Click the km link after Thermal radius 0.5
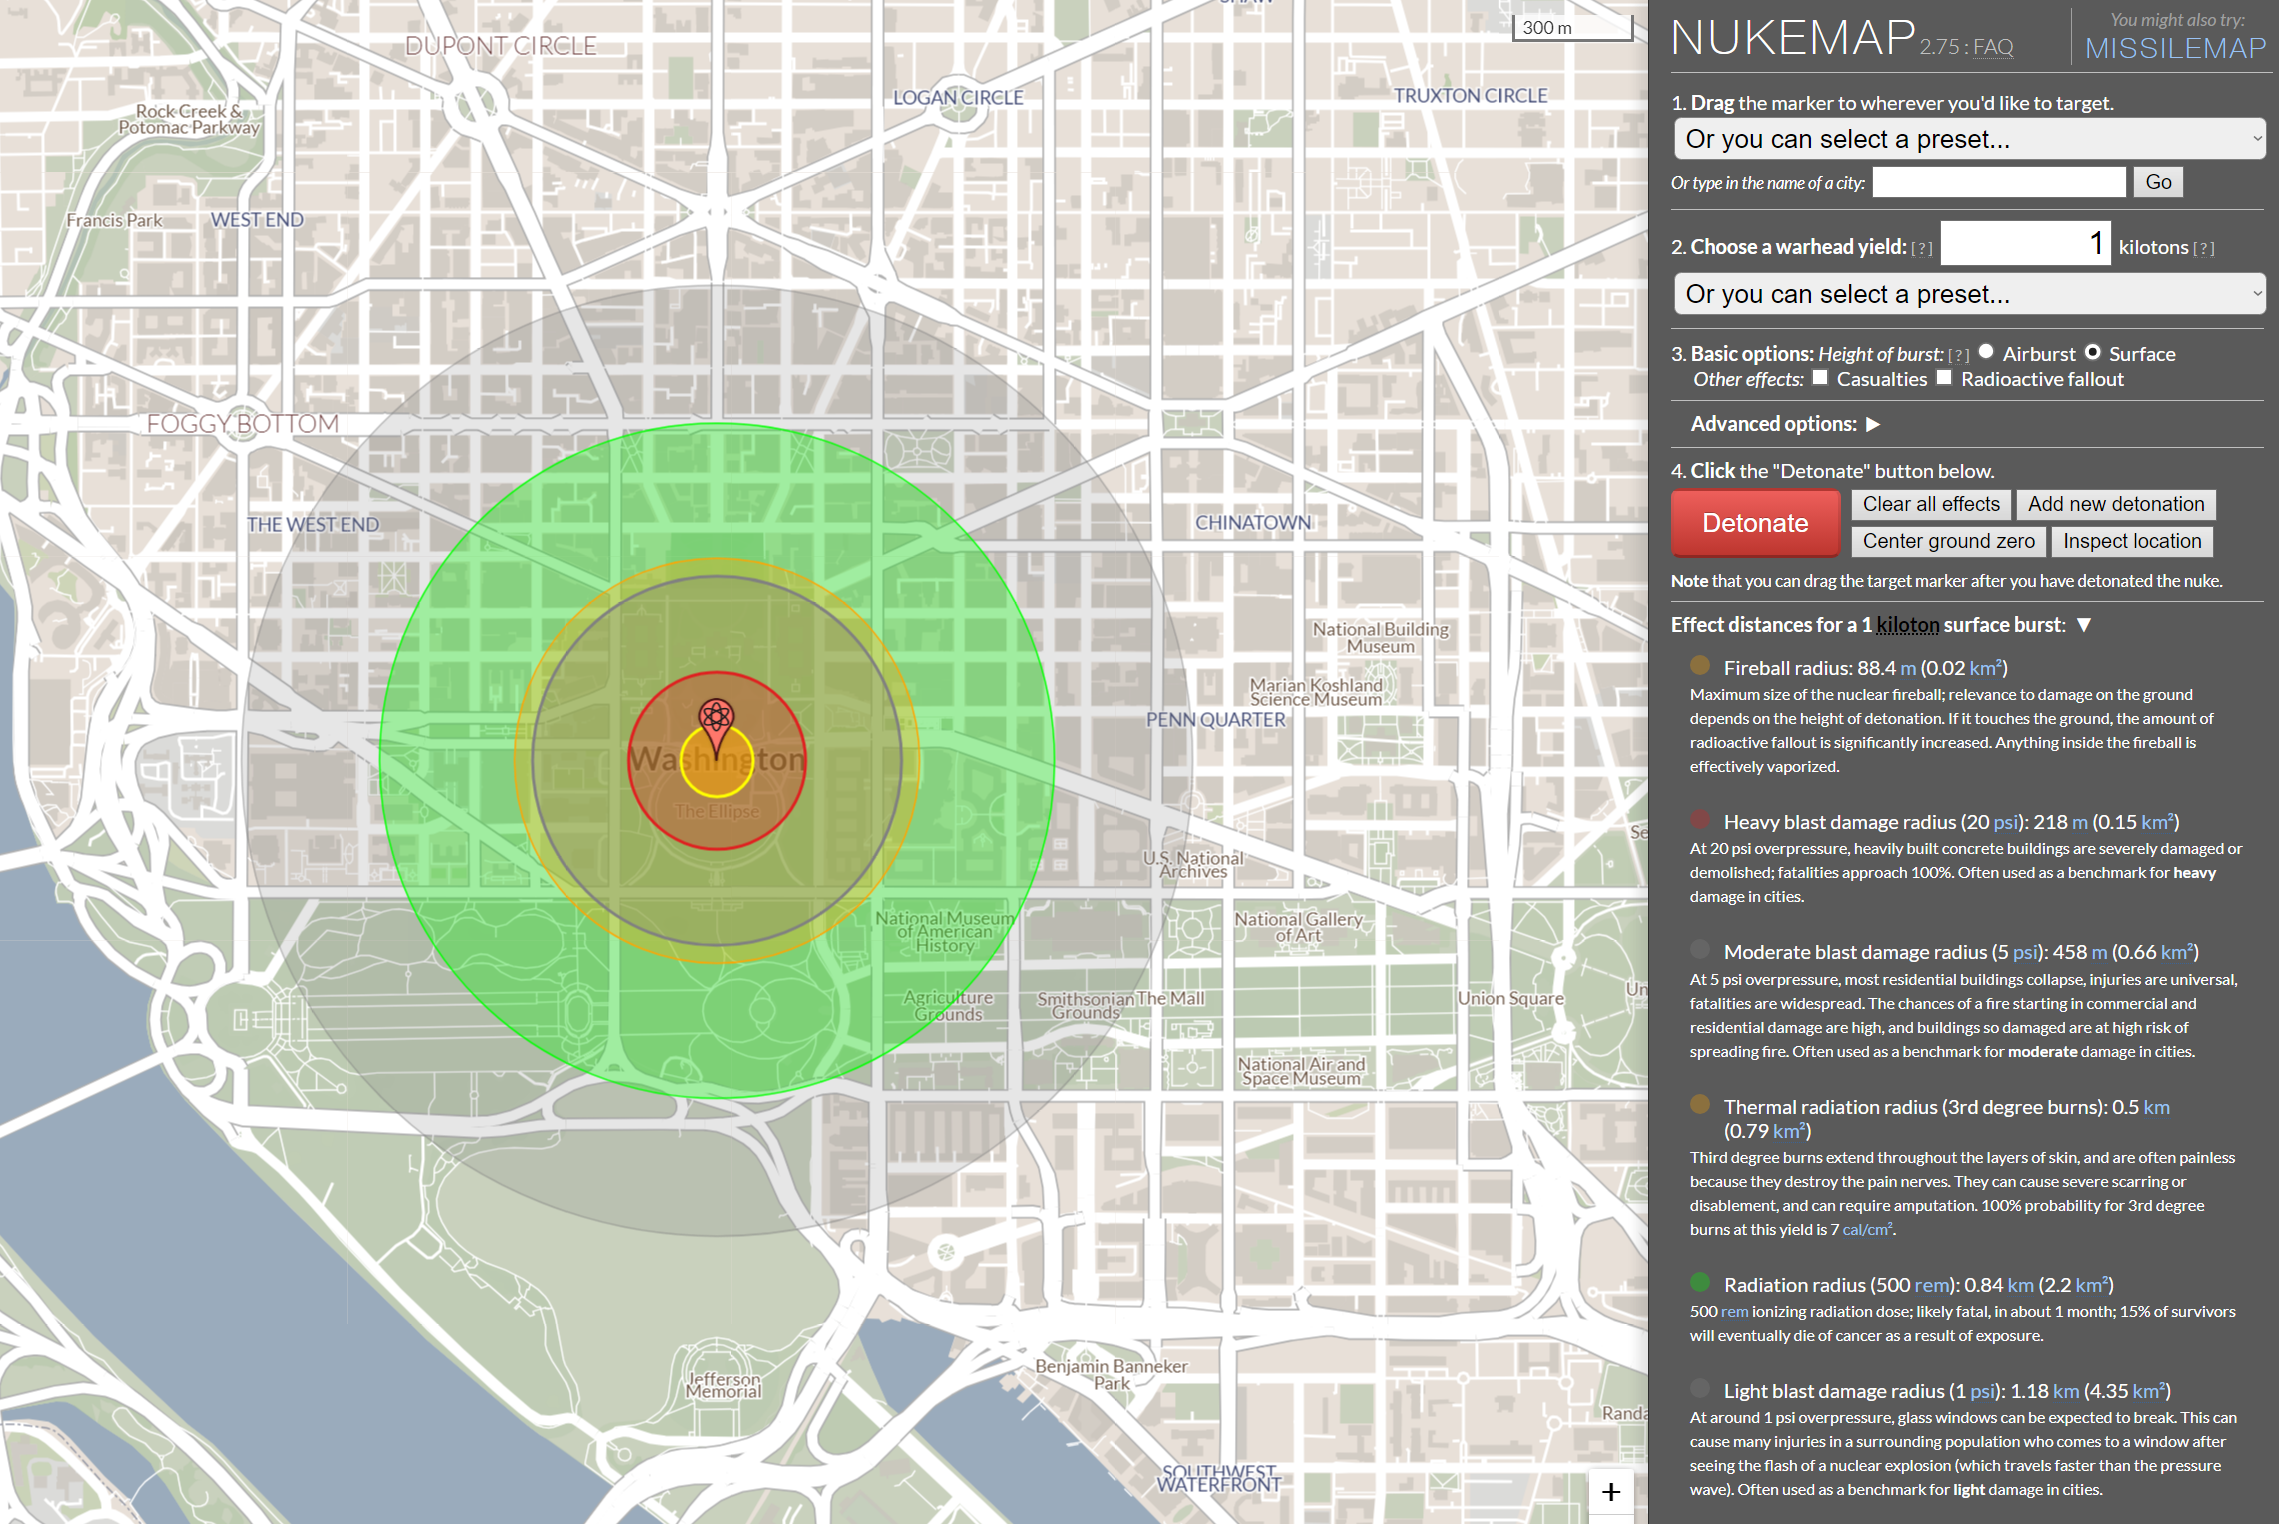The width and height of the screenshot is (2279, 1524). click(2156, 1107)
